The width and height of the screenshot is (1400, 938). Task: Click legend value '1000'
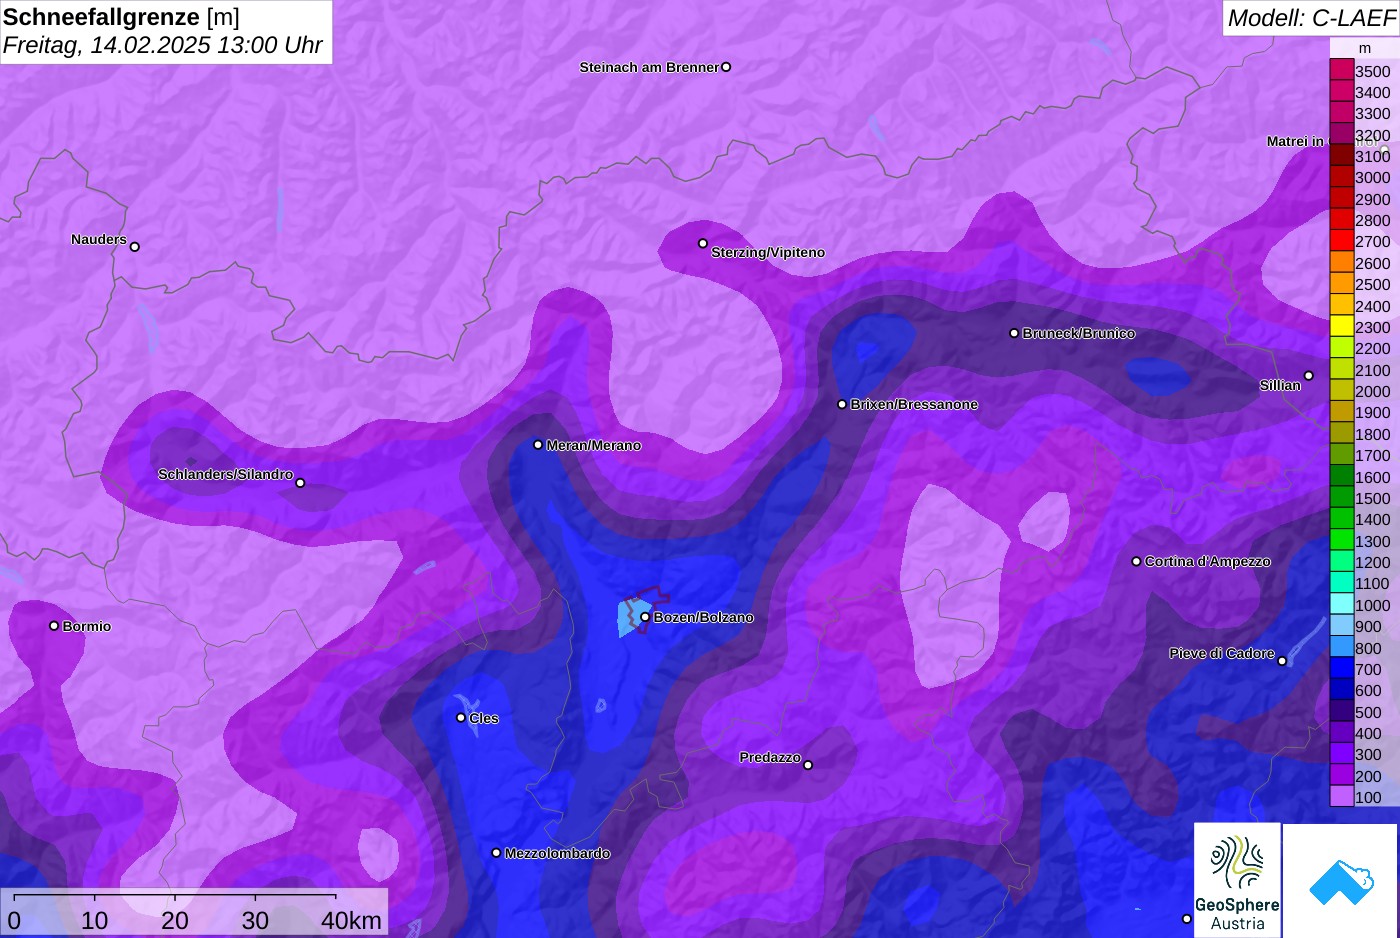(1372, 605)
